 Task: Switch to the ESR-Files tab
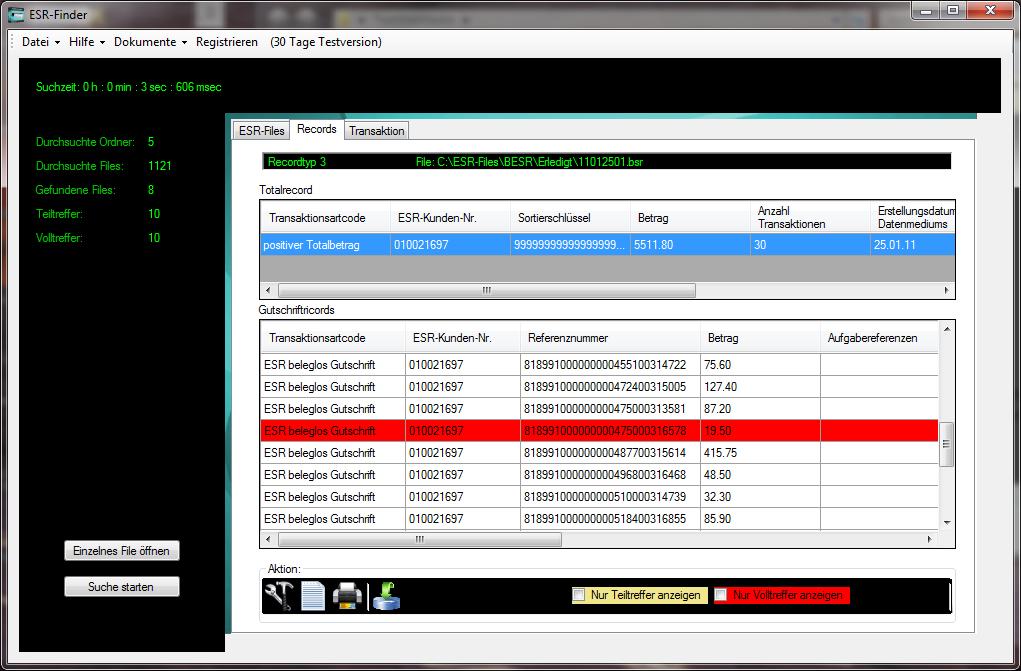(261, 130)
